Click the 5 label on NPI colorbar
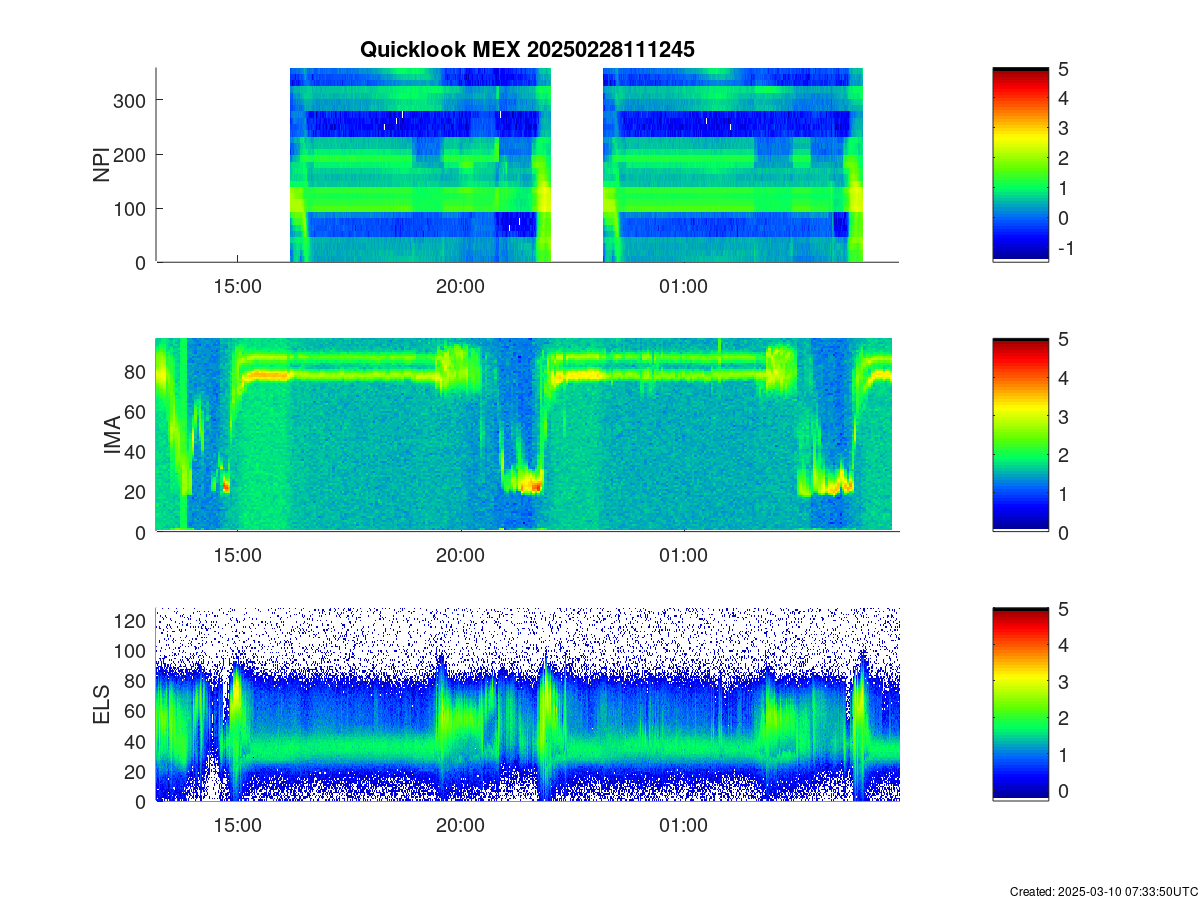The image size is (1200, 900). 1064,68
